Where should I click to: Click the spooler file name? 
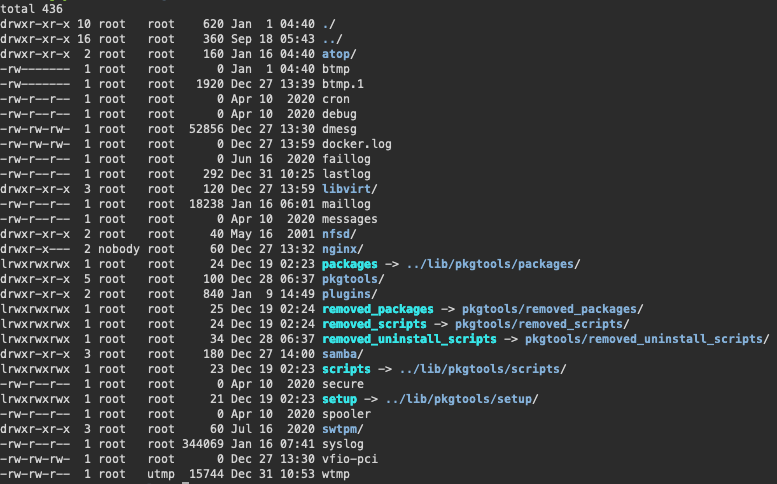click(x=346, y=414)
